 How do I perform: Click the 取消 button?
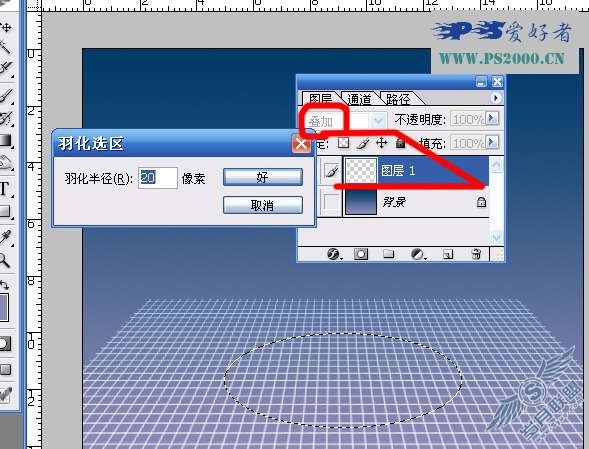point(263,205)
